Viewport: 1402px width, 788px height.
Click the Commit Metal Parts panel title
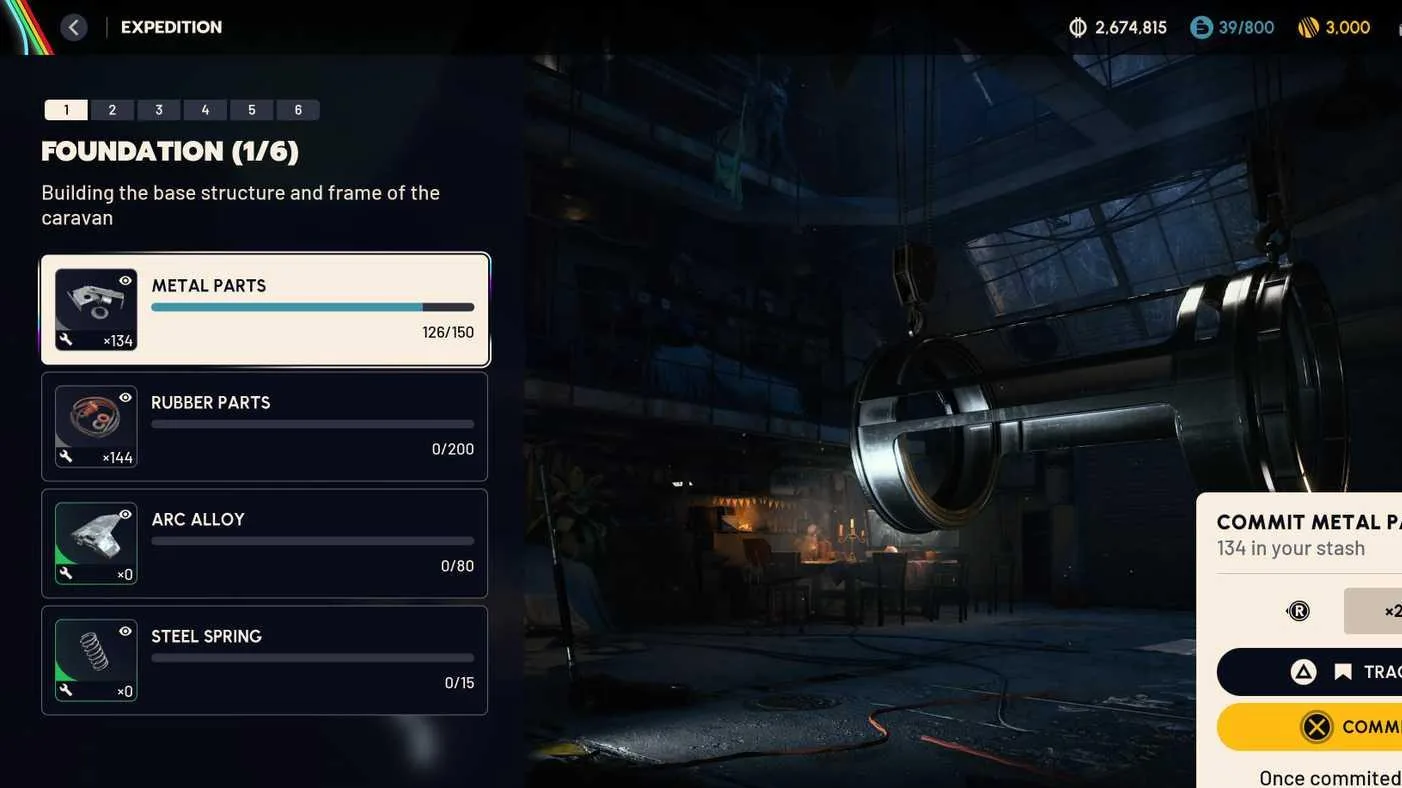click(1309, 522)
